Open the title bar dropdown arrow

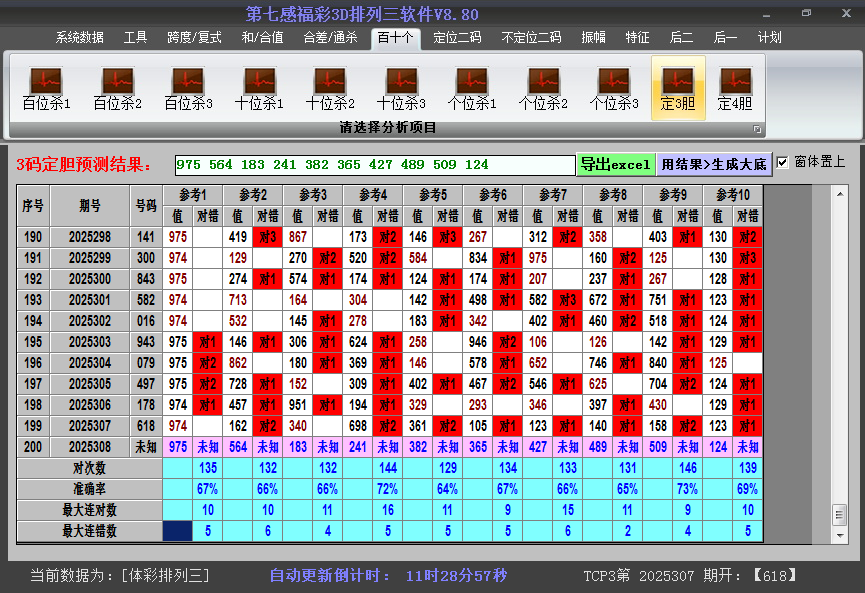(x=764, y=14)
